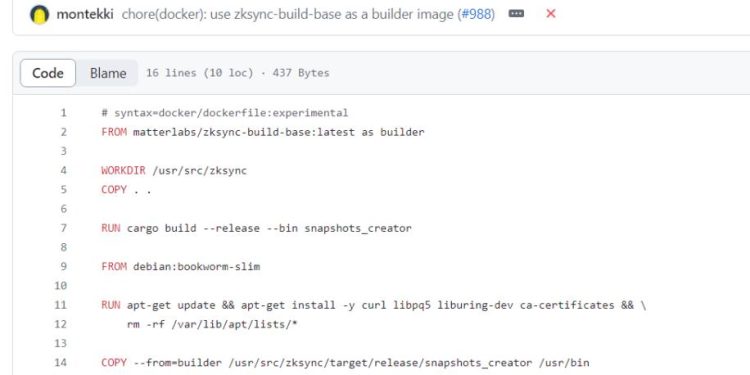Expand commit message ellipsis button

click(516, 14)
